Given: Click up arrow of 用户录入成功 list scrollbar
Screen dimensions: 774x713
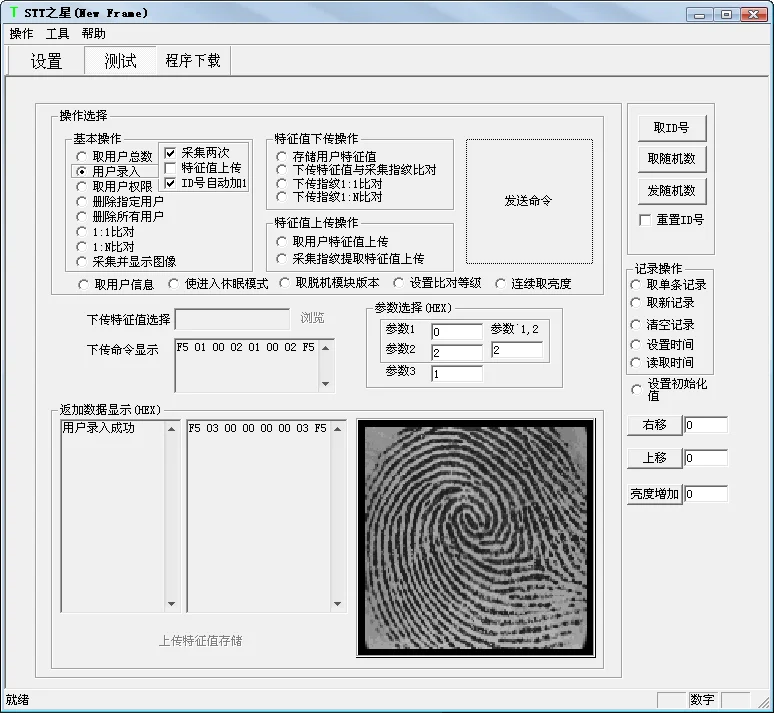Looking at the screenshot, I should (x=172, y=429).
